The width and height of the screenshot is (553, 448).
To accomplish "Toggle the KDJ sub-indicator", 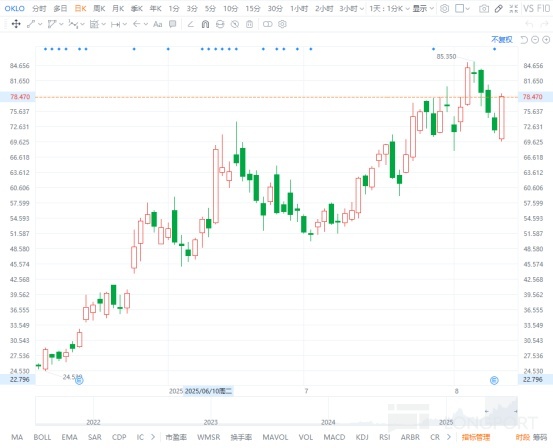I will pyautogui.click(x=362, y=437).
